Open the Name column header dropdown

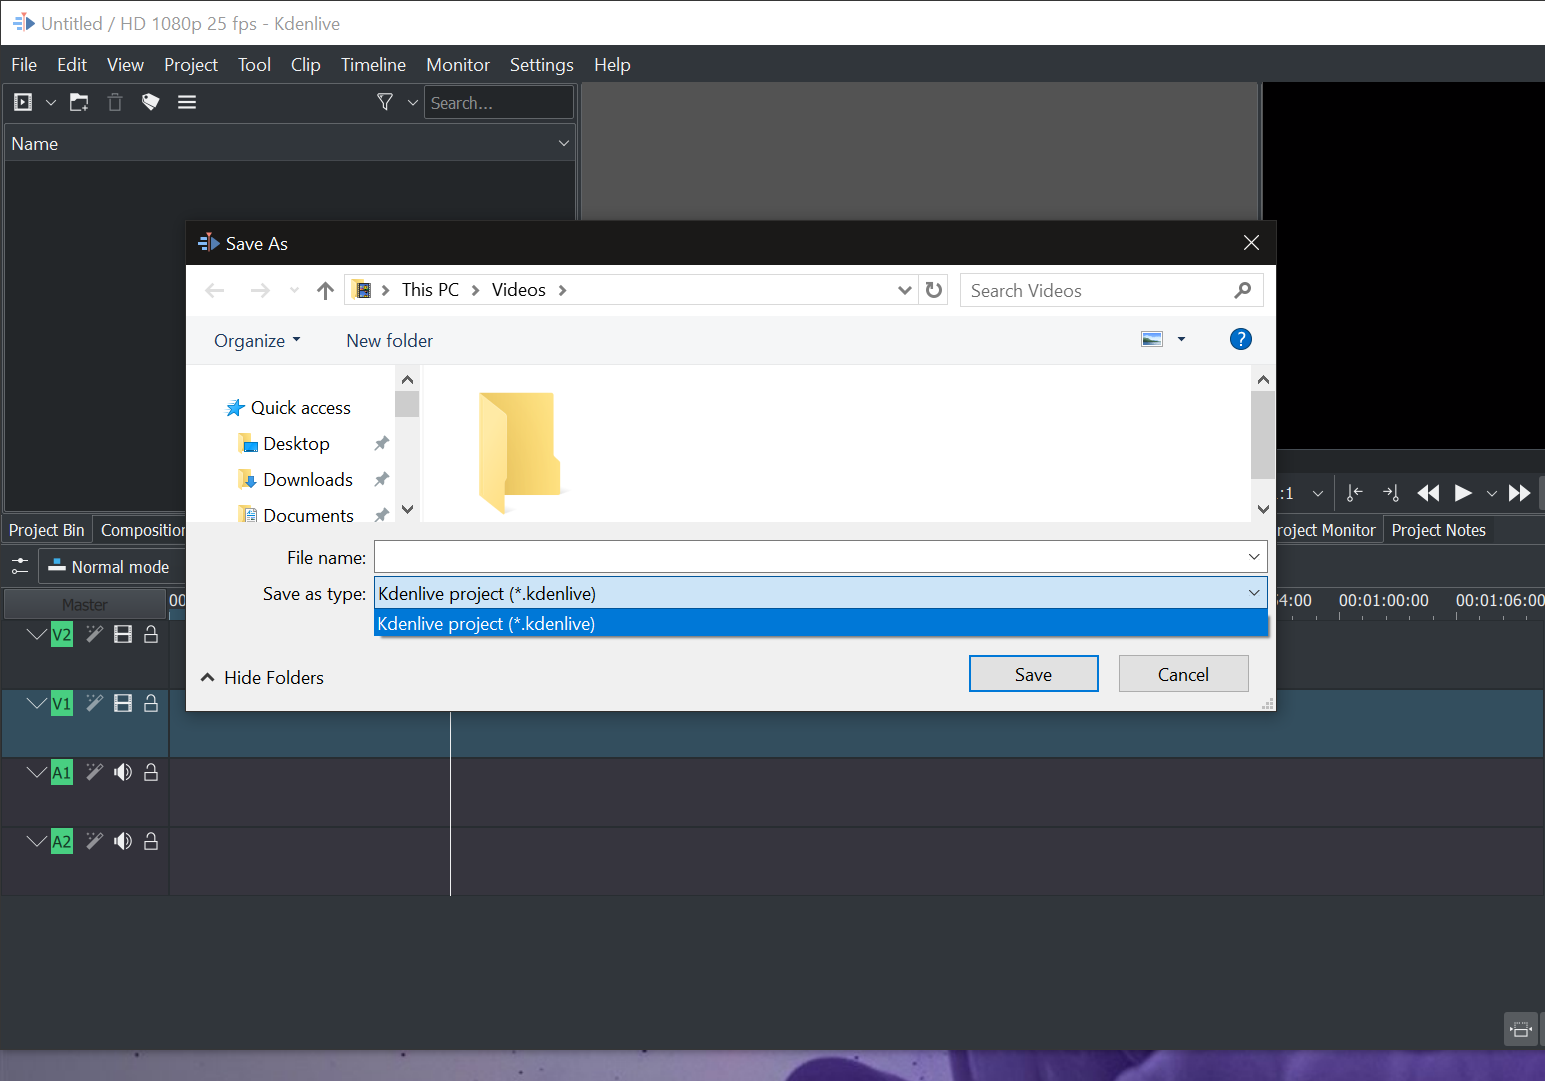click(564, 143)
